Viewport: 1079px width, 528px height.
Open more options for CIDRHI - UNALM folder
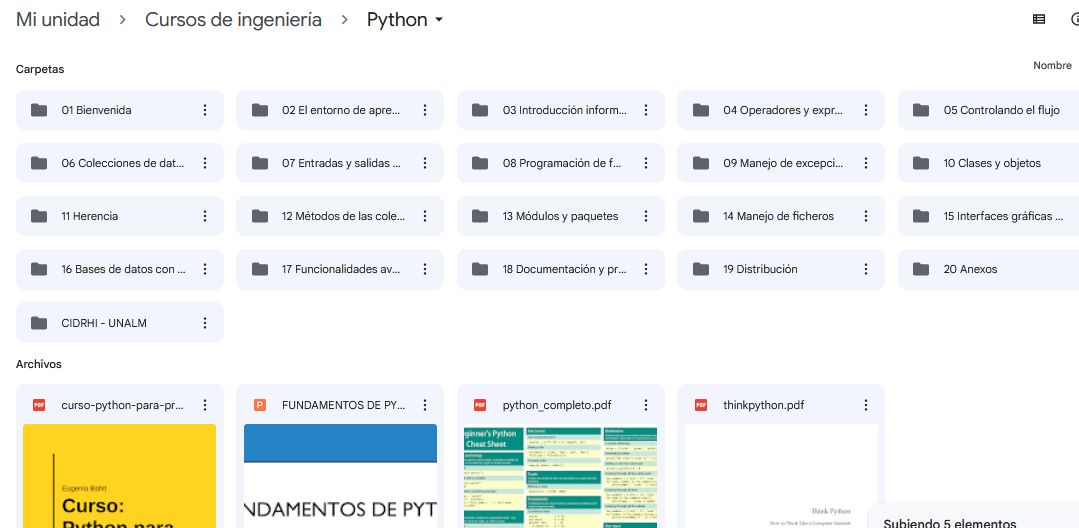click(204, 323)
